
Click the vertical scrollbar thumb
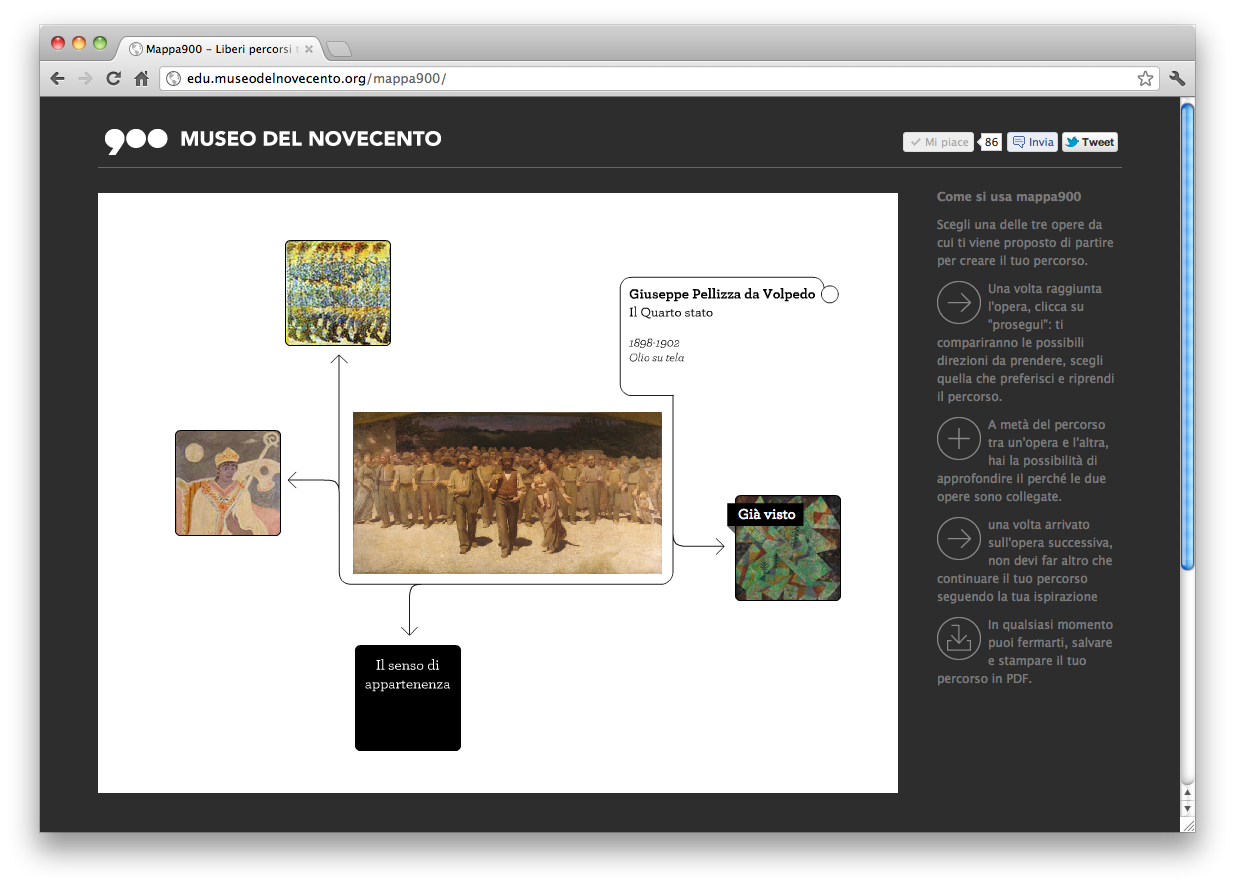pyautogui.click(x=1187, y=336)
